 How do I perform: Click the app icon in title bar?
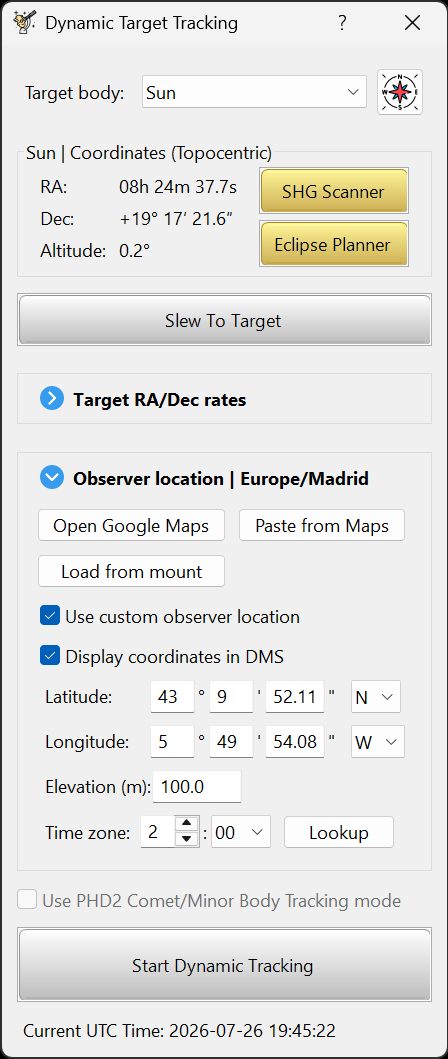pos(24,22)
